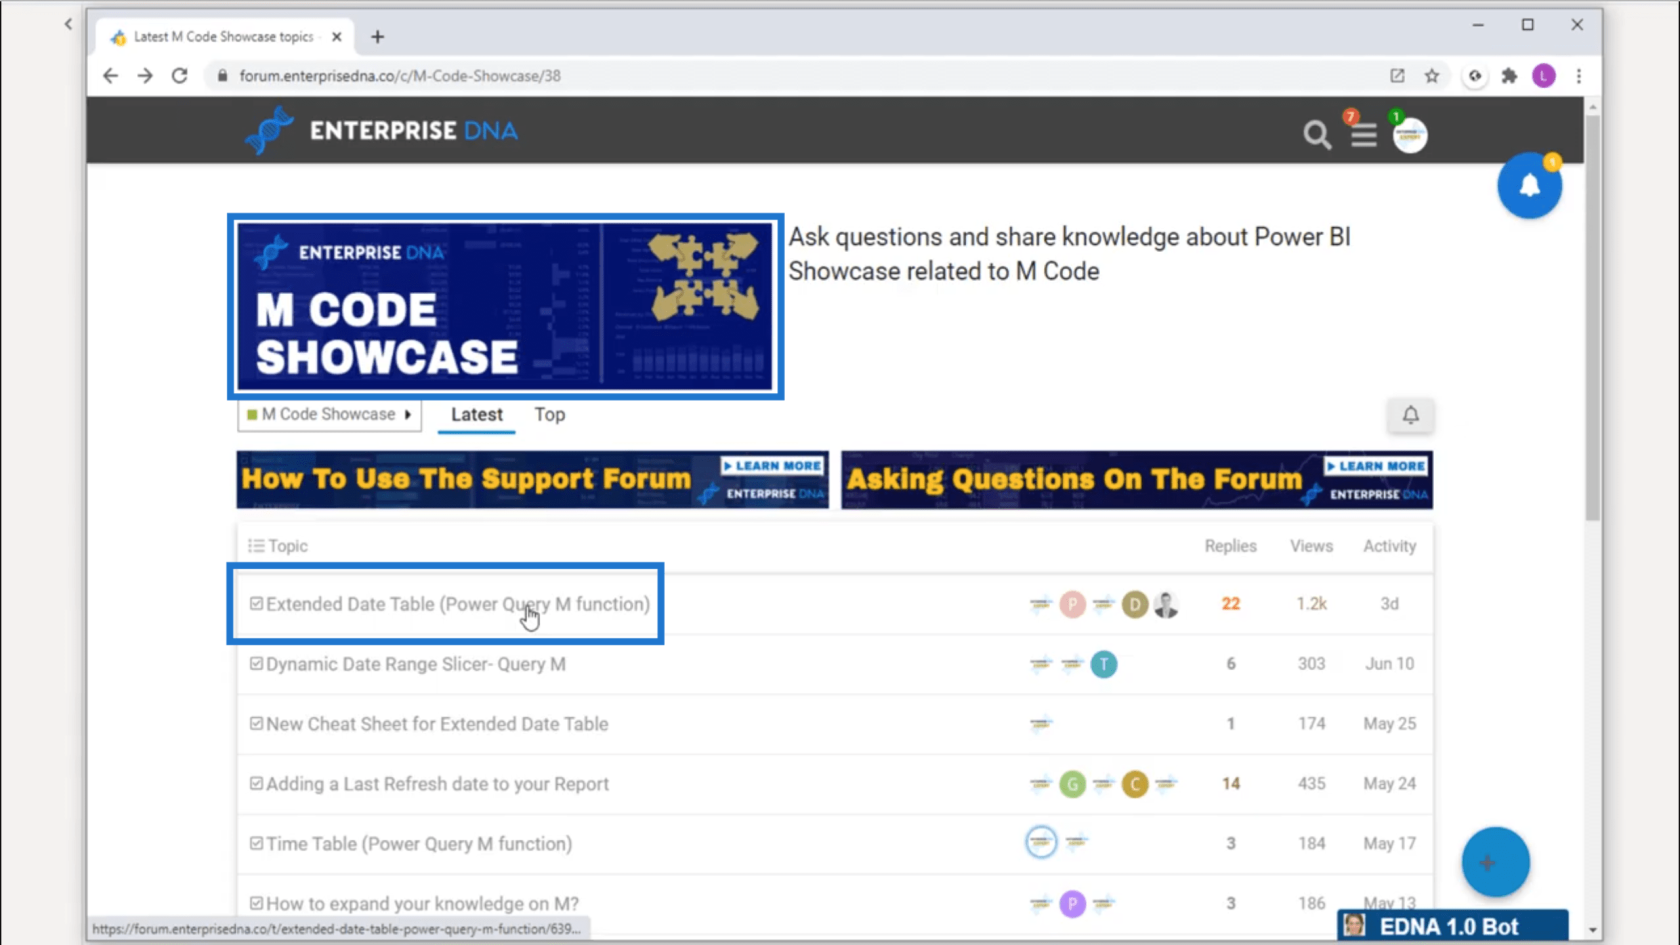Open the Chrome three-dot menu
This screenshot has height=945, width=1680.
[x=1579, y=75]
